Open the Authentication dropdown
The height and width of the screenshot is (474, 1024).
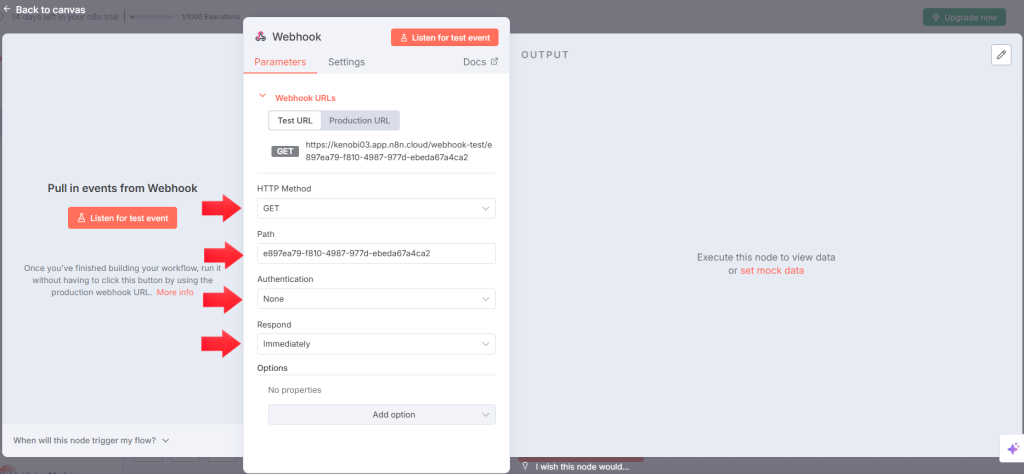(376, 298)
